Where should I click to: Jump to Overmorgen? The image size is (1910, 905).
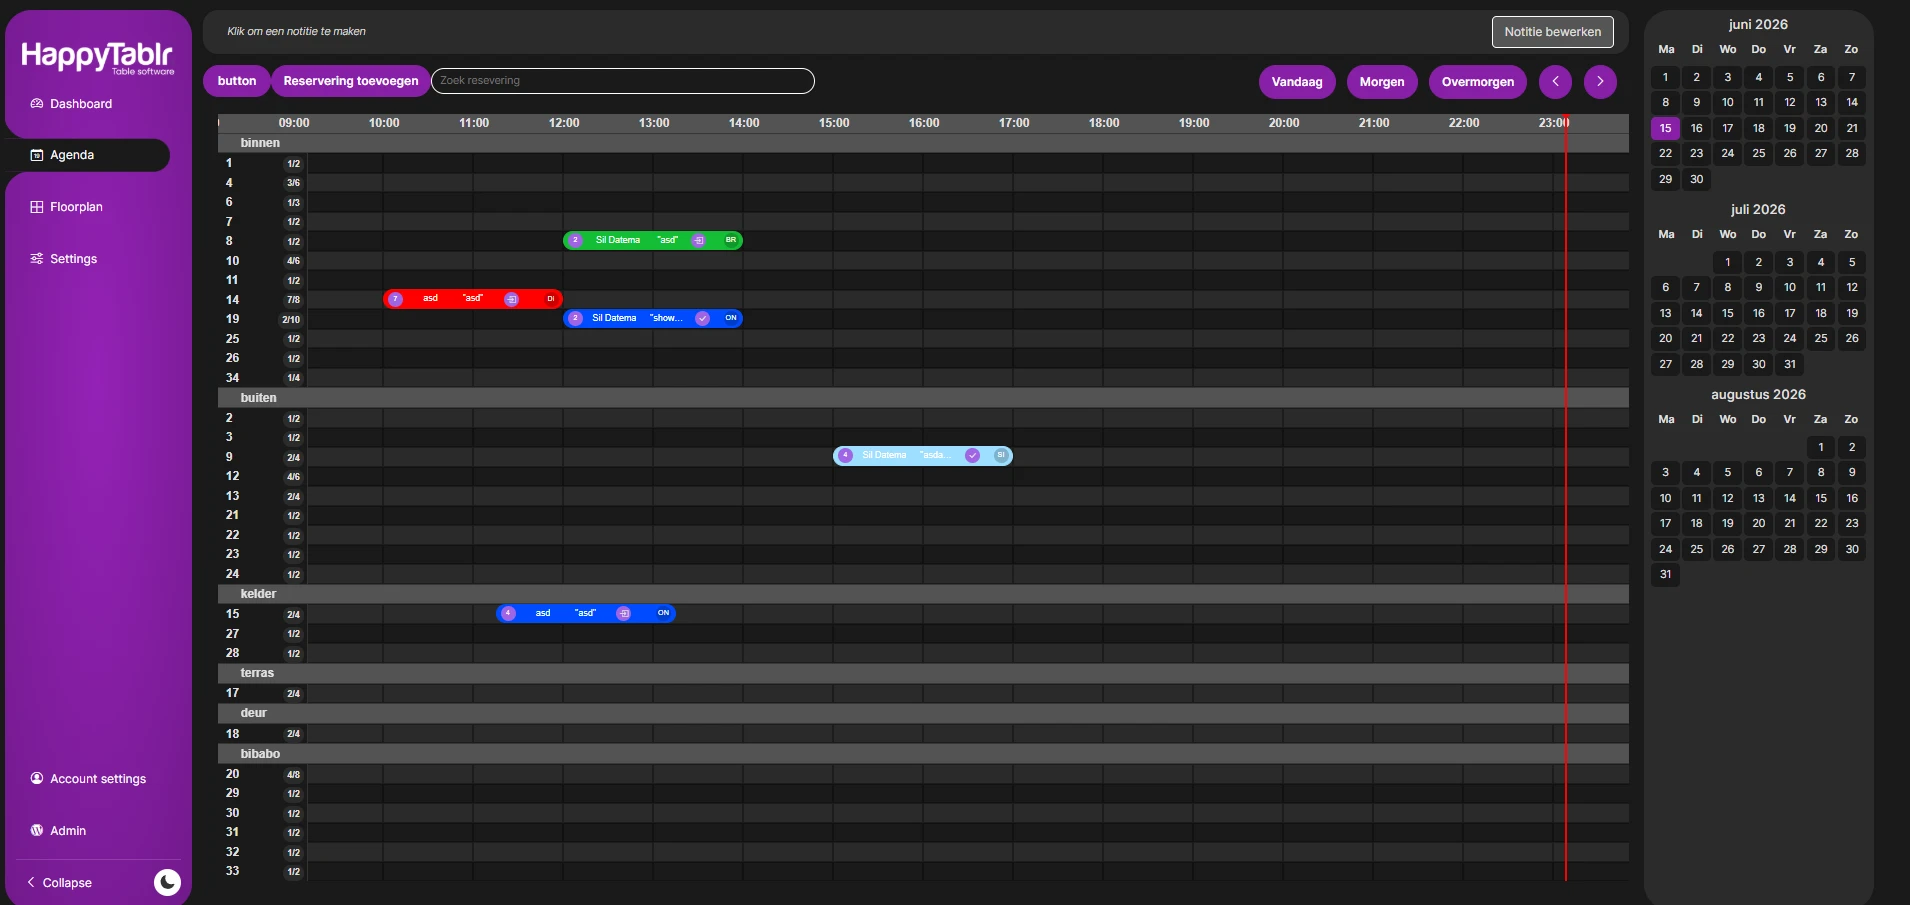pyautogui.click(x=1478, y=82)
